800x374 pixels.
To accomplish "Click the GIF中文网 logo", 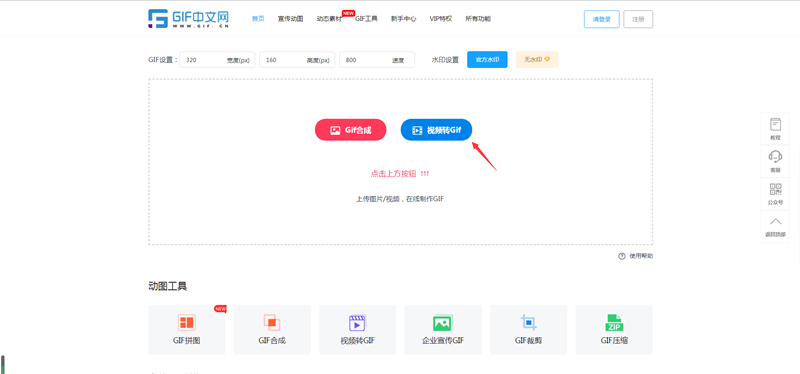I will coord(188,19).
